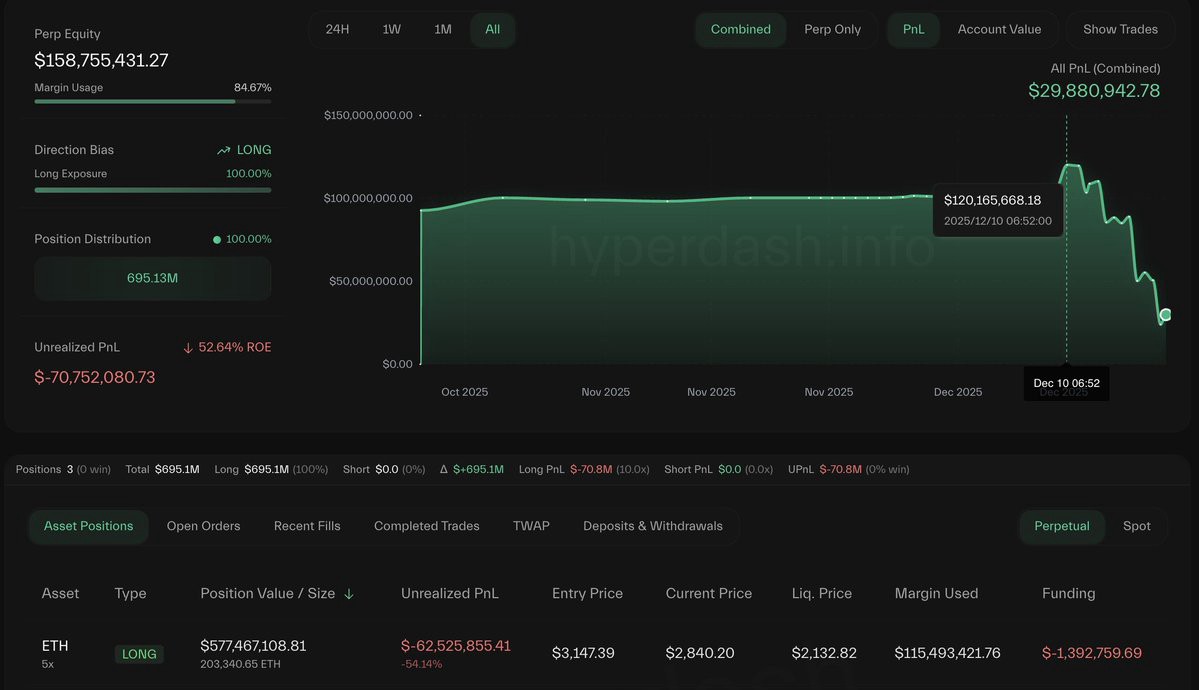Open the Open Orders tab
Viewport: 1199px width, 690px height.
pyautogui.click(x=203, y=526)
